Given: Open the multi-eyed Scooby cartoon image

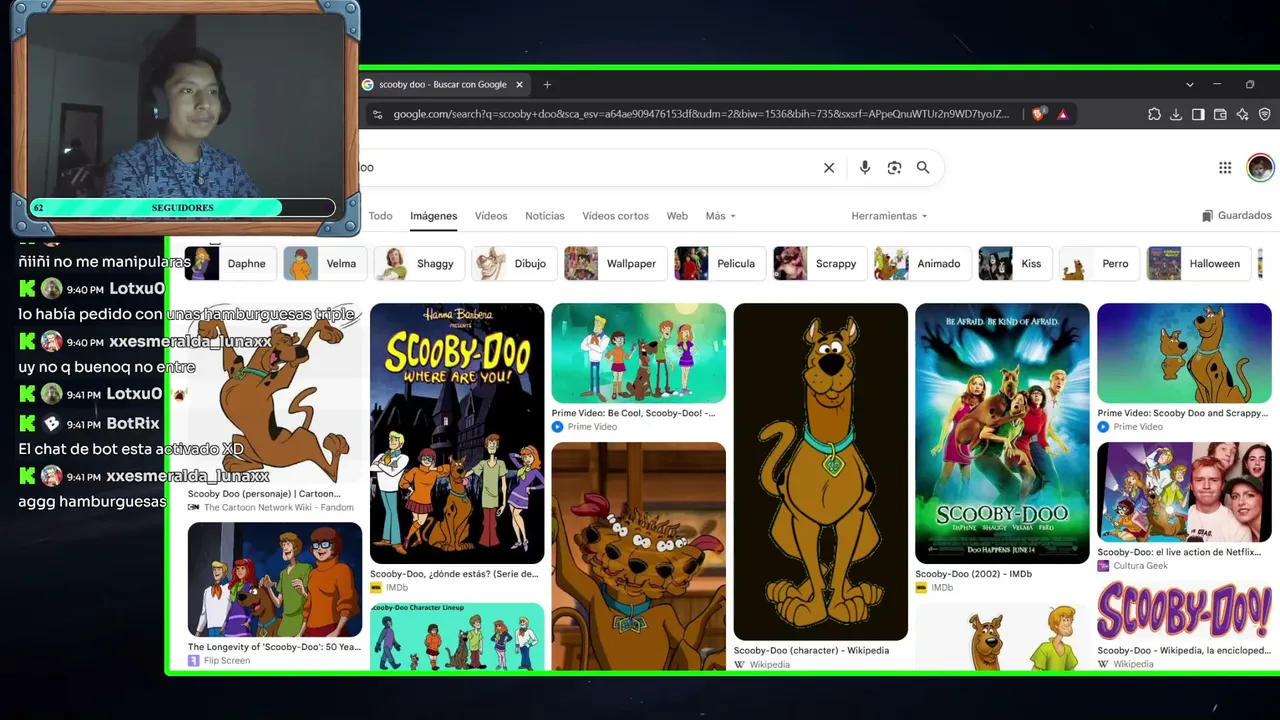Looking at the screenshot, I should tap(639, 556).
